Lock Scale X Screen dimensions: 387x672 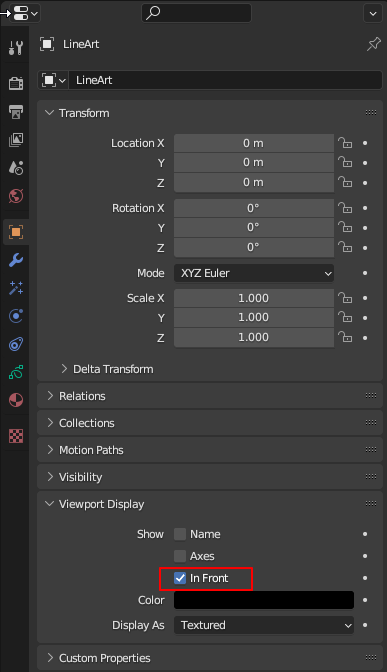(x=345, y=298)
